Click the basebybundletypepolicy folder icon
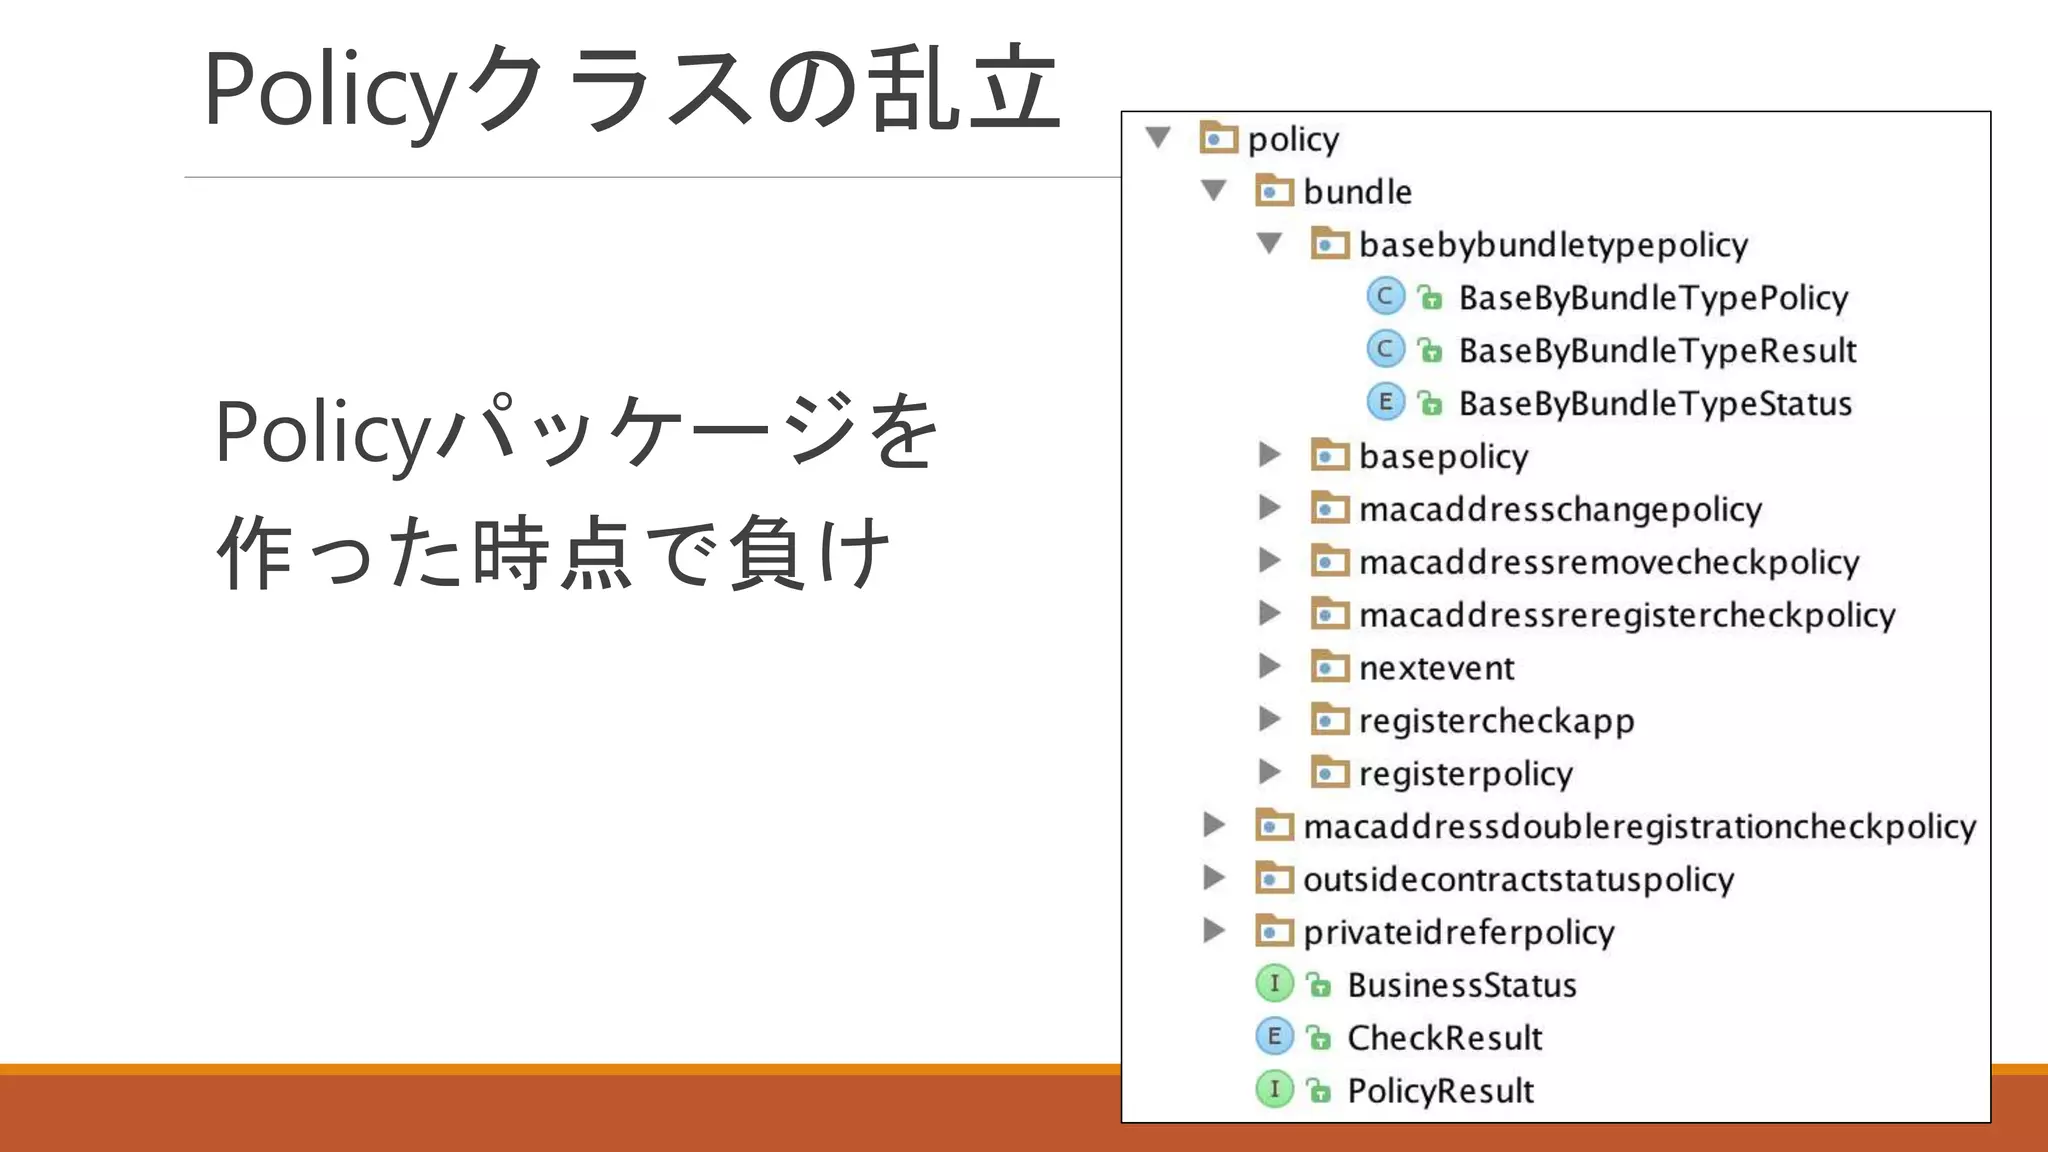Image resolution: width=2048 pixels, height=1152 pixels. (x=1331, y=243)
